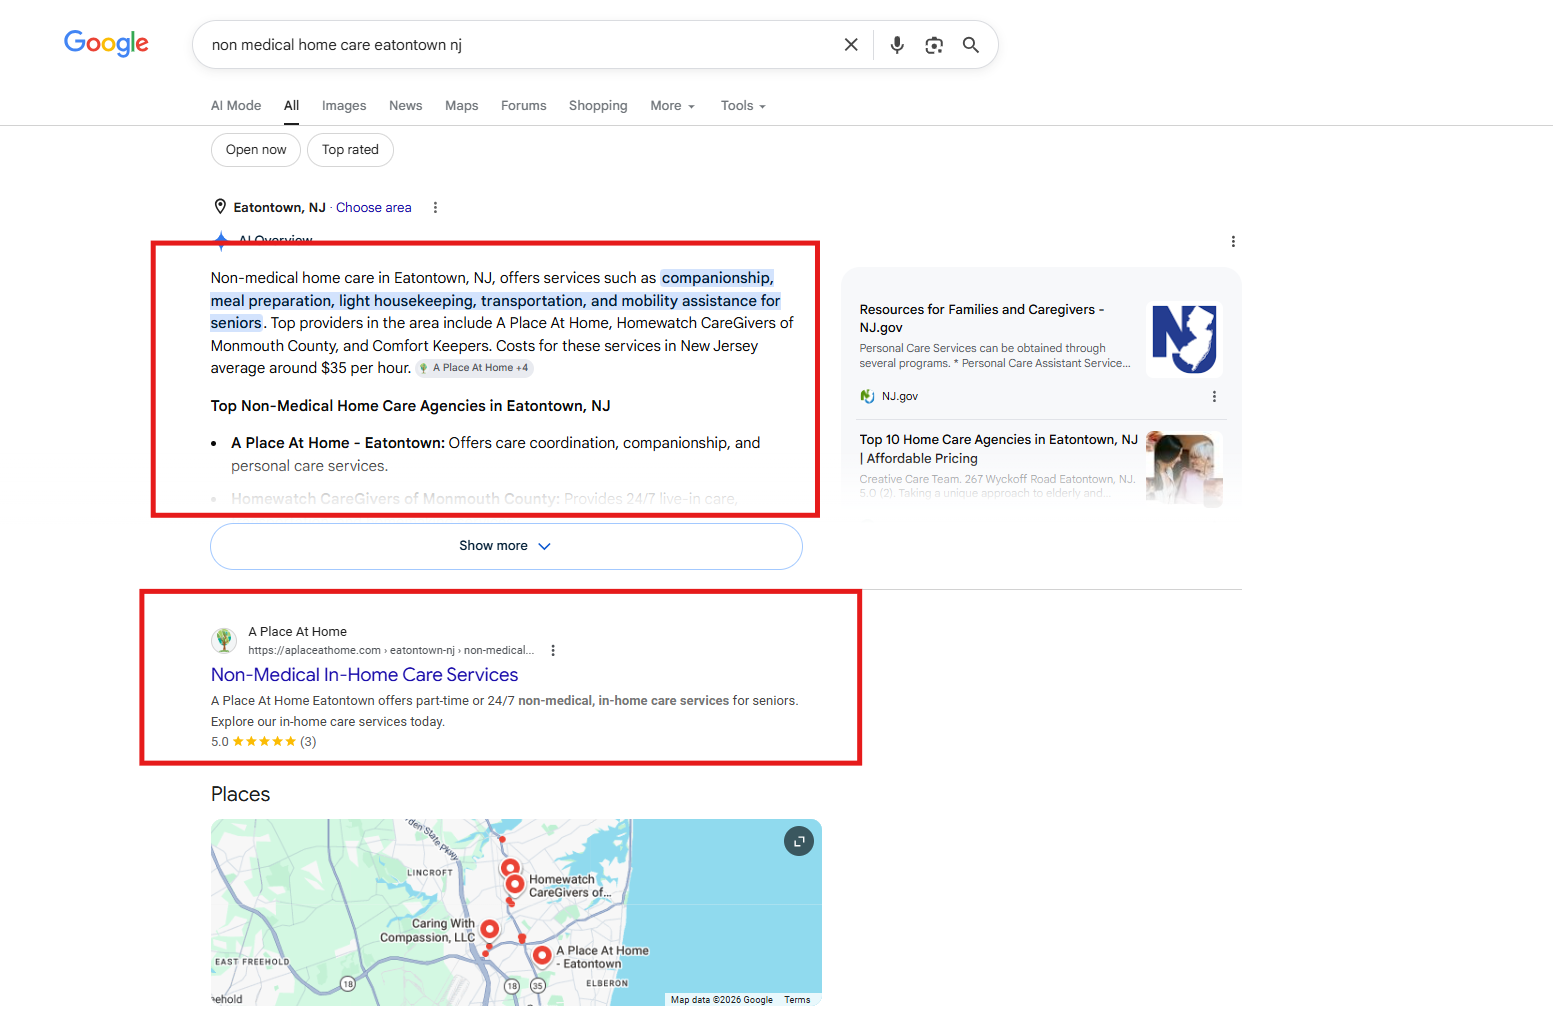Click the NJ.gov logo thumbnail
This screenshot has width=1553, height=1023.
(x=1184, y=340)
